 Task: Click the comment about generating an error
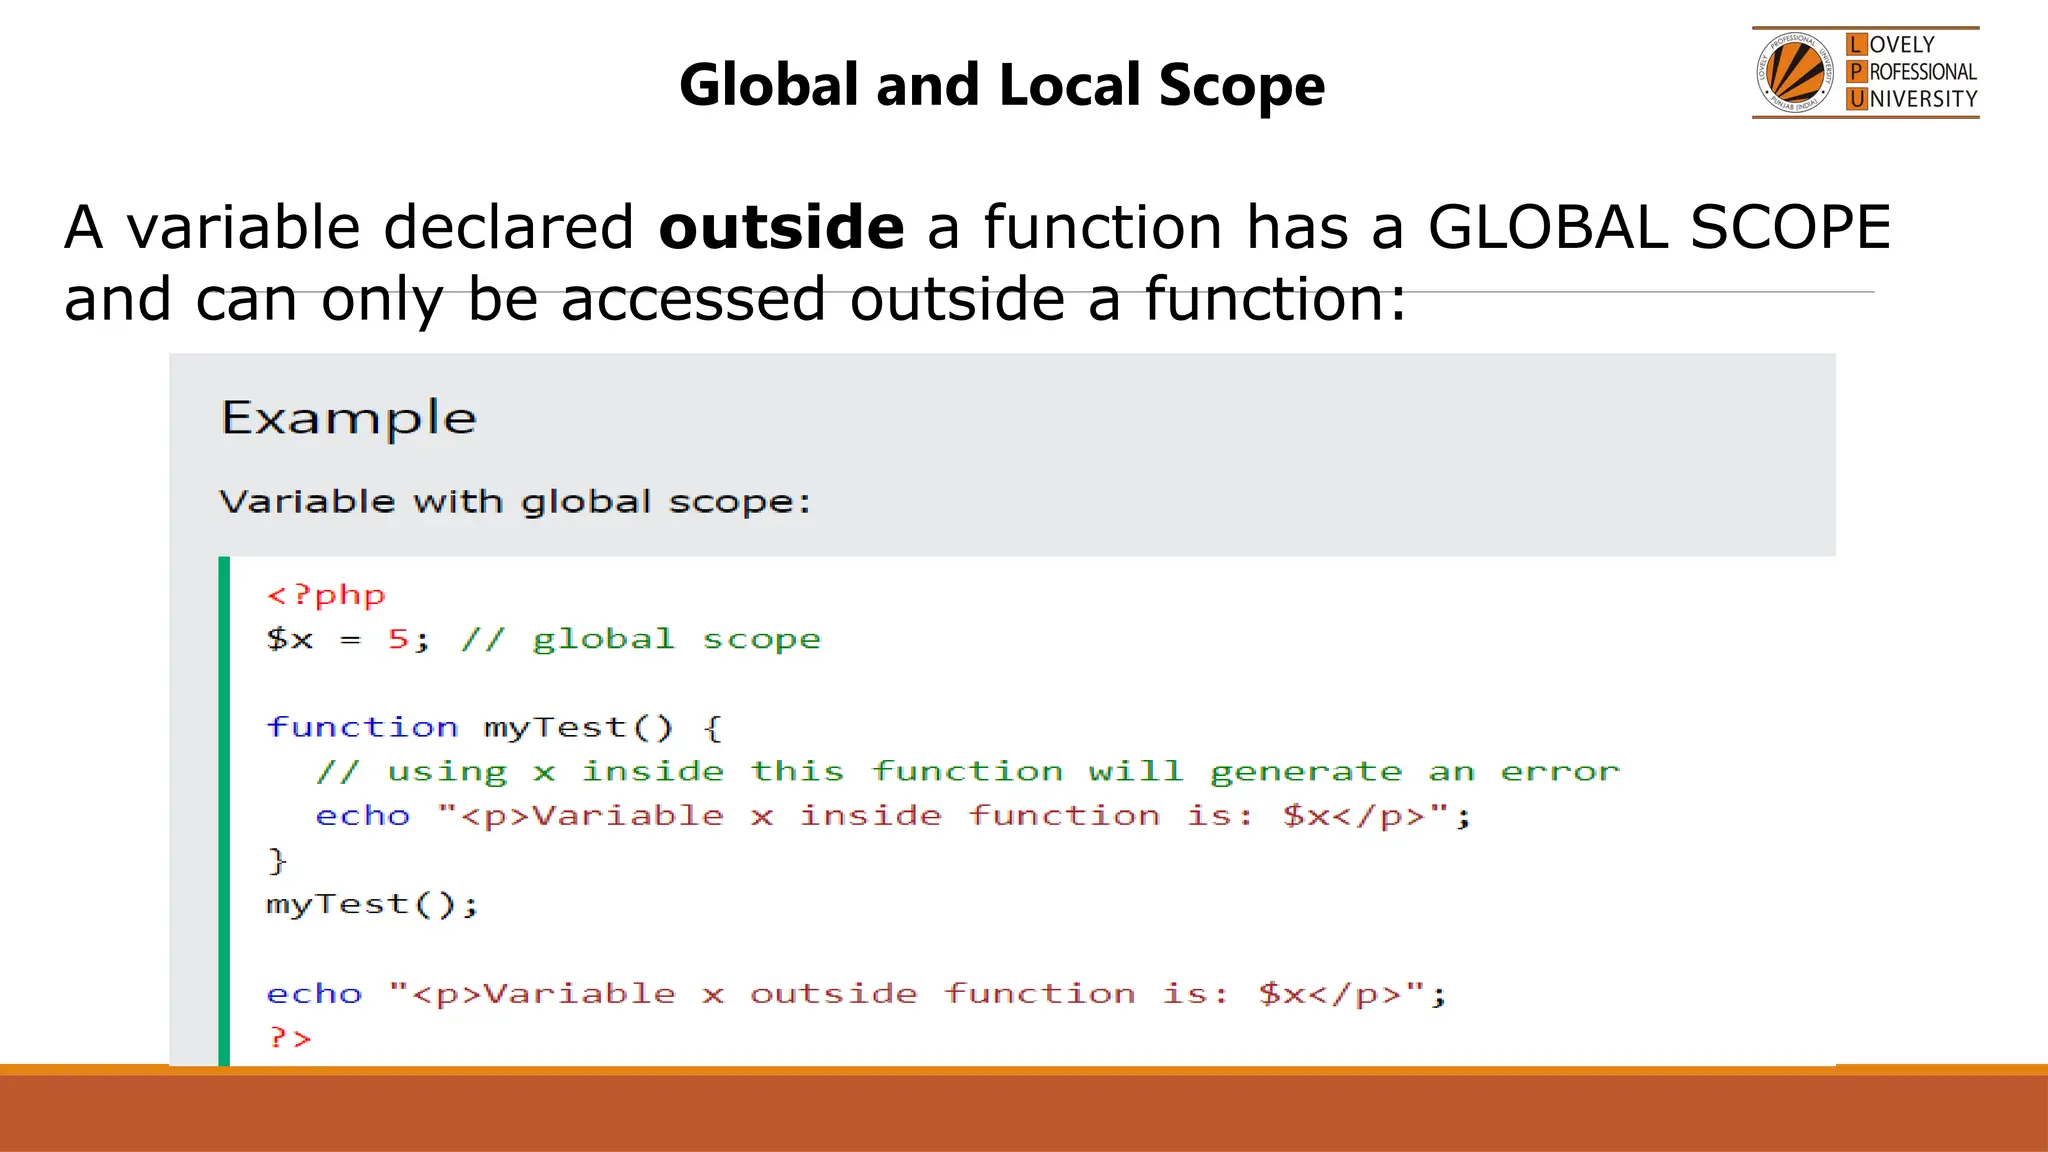(x=968, y=771)
